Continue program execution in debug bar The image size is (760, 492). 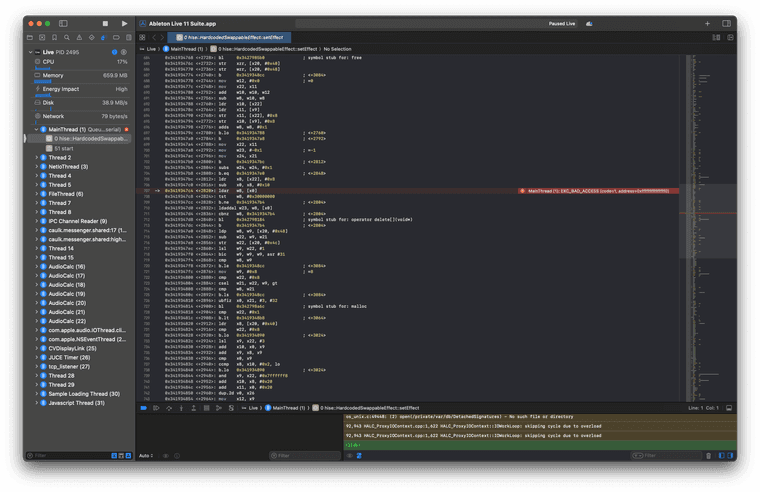pos(156,408)
